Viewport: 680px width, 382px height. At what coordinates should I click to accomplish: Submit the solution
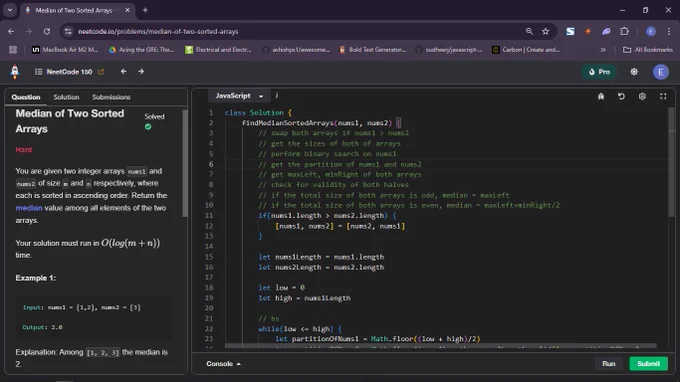(648, 364)
